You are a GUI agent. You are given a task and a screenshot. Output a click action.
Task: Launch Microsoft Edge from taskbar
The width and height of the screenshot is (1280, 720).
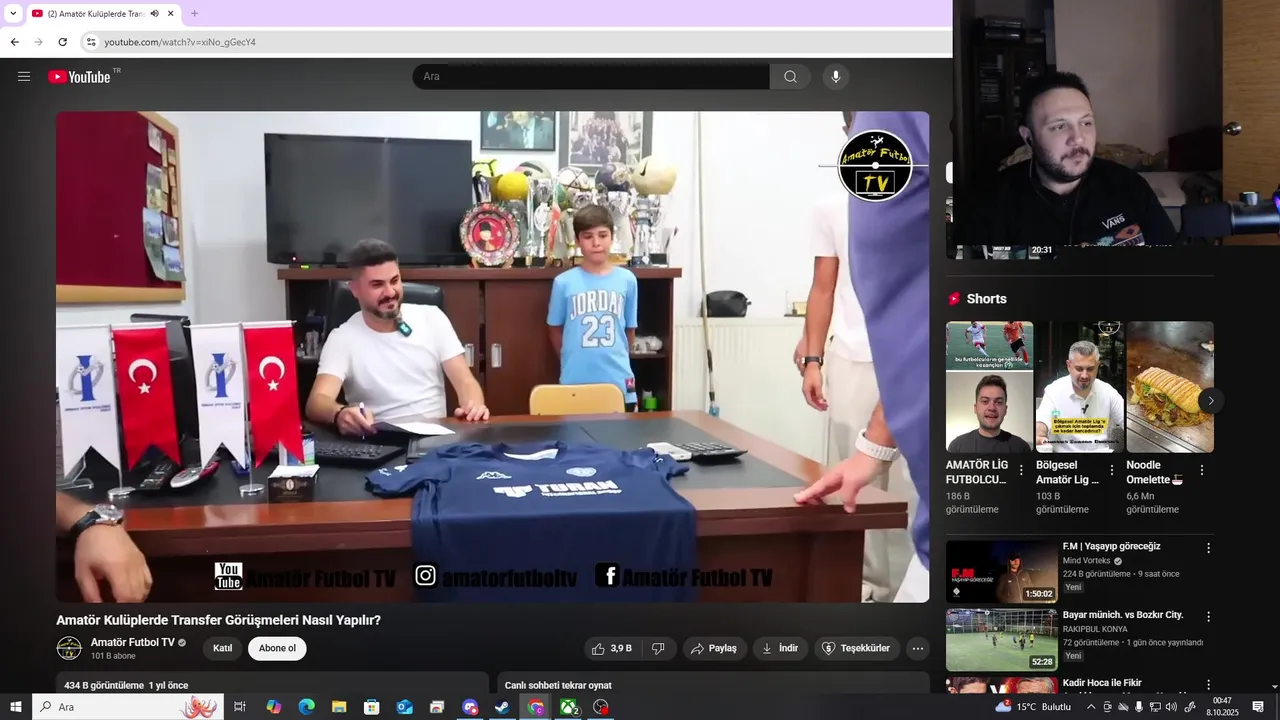click(x=306, y=707)
